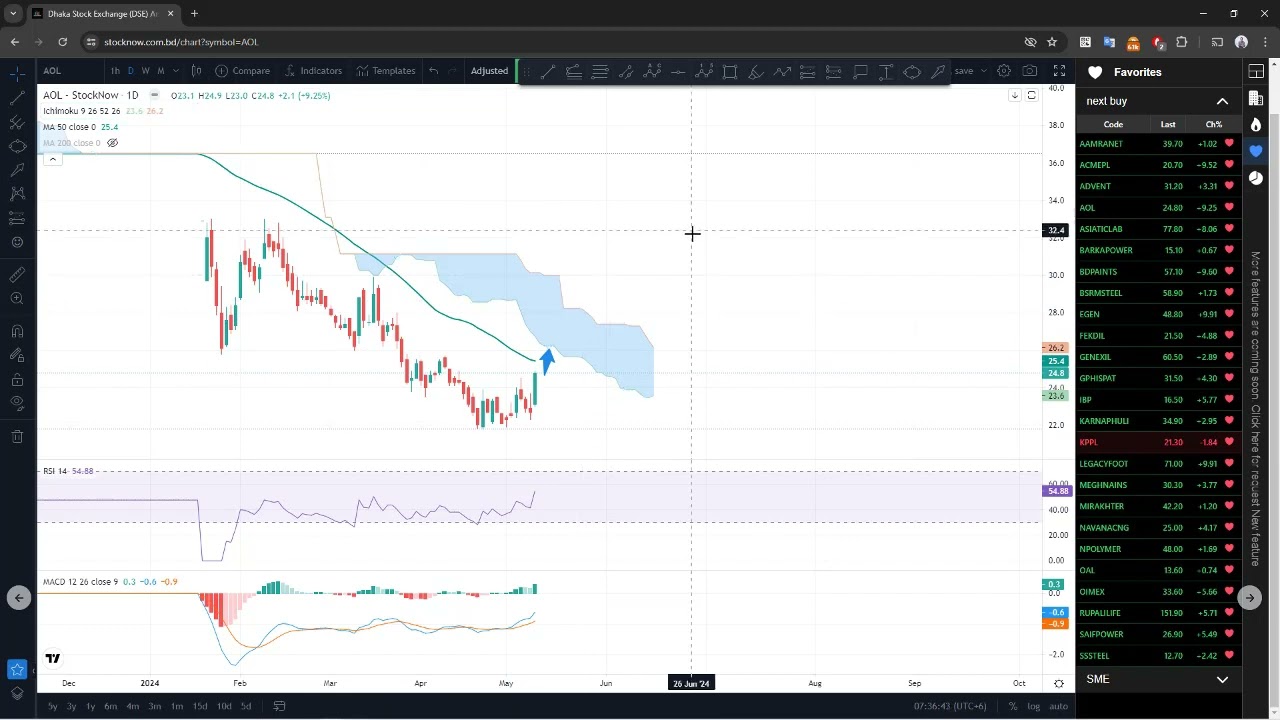Select the horizontal line in floating toolbar
Image resolution: width=1280 pixels, height=720 pixels.
678,71
